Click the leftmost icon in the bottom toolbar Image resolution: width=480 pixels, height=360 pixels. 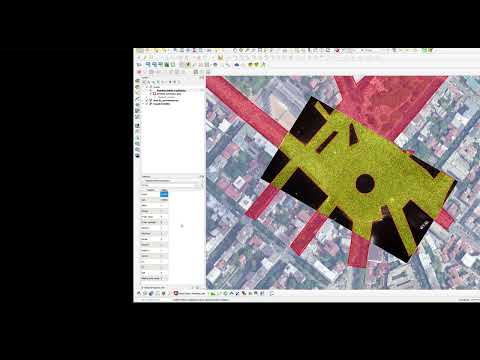139,293
